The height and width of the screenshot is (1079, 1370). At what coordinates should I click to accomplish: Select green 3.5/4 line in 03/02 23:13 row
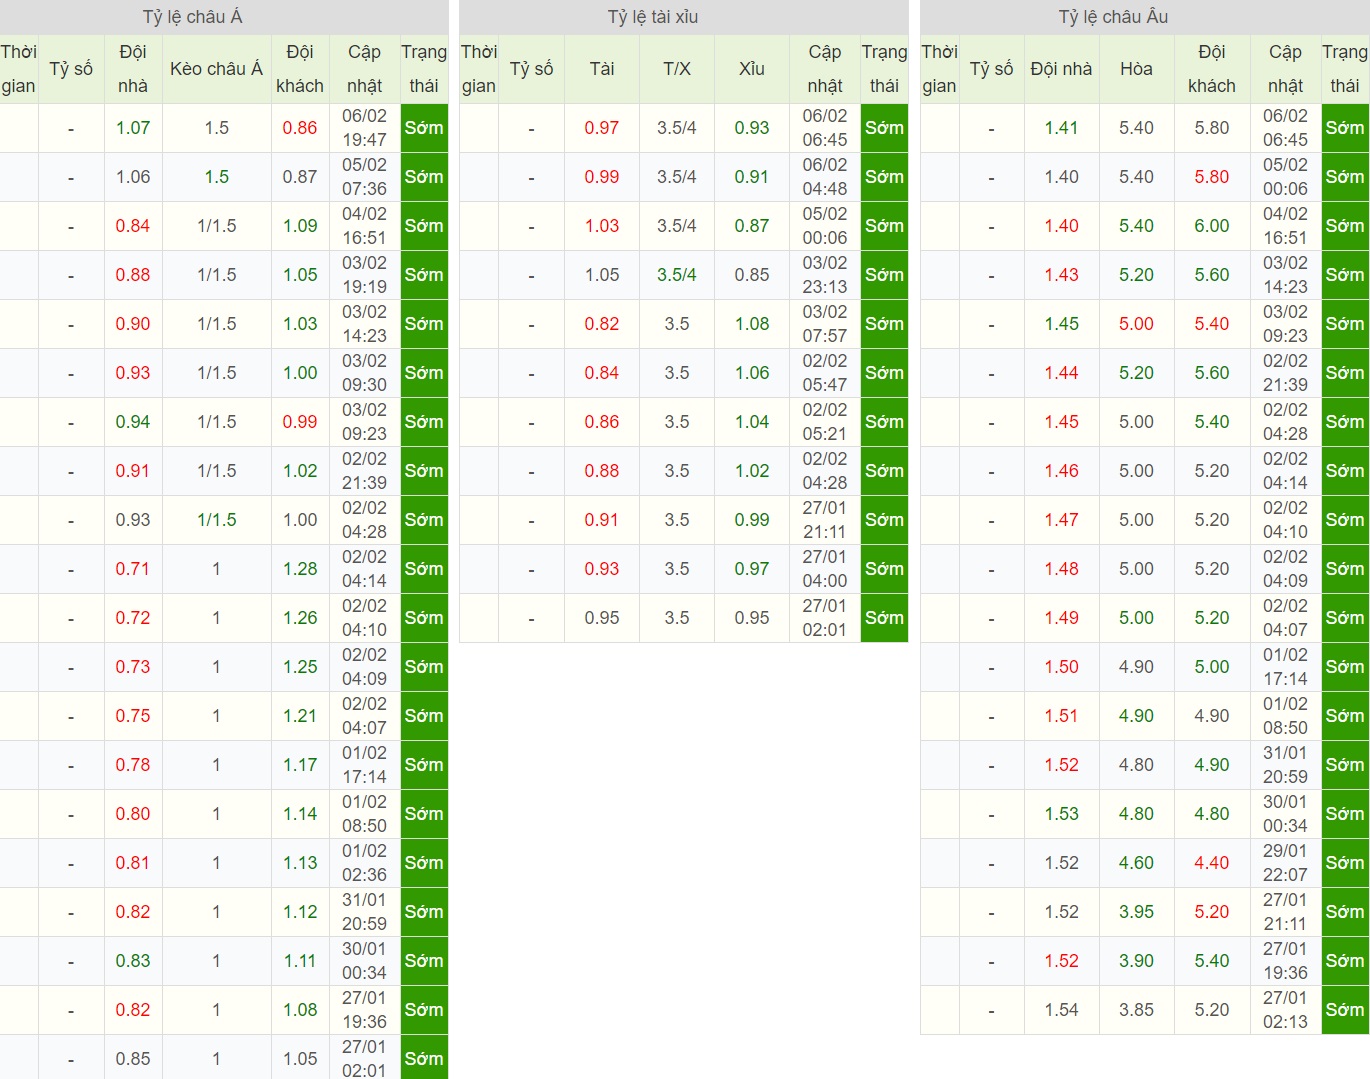(677, 275)
